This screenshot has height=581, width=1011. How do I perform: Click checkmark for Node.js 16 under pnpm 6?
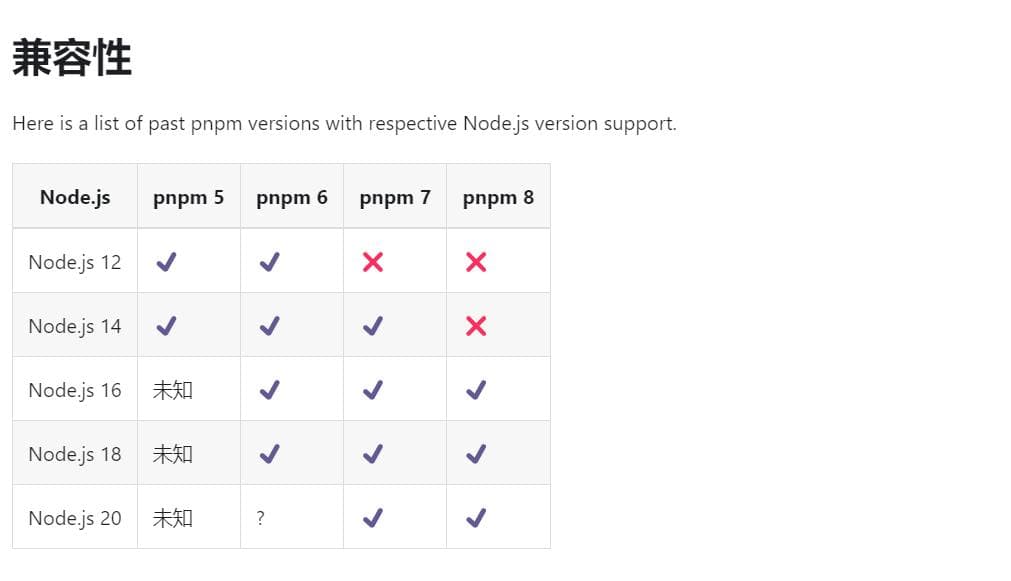[x=270, y=389]
